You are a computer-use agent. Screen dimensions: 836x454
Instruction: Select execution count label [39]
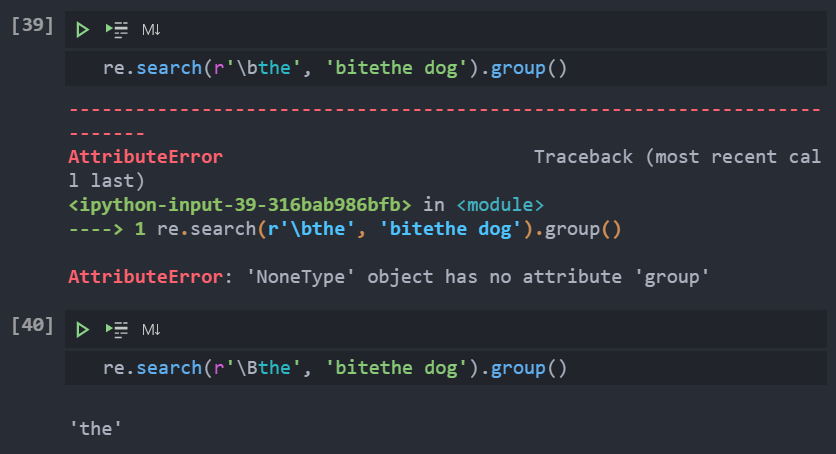point(33,25)
